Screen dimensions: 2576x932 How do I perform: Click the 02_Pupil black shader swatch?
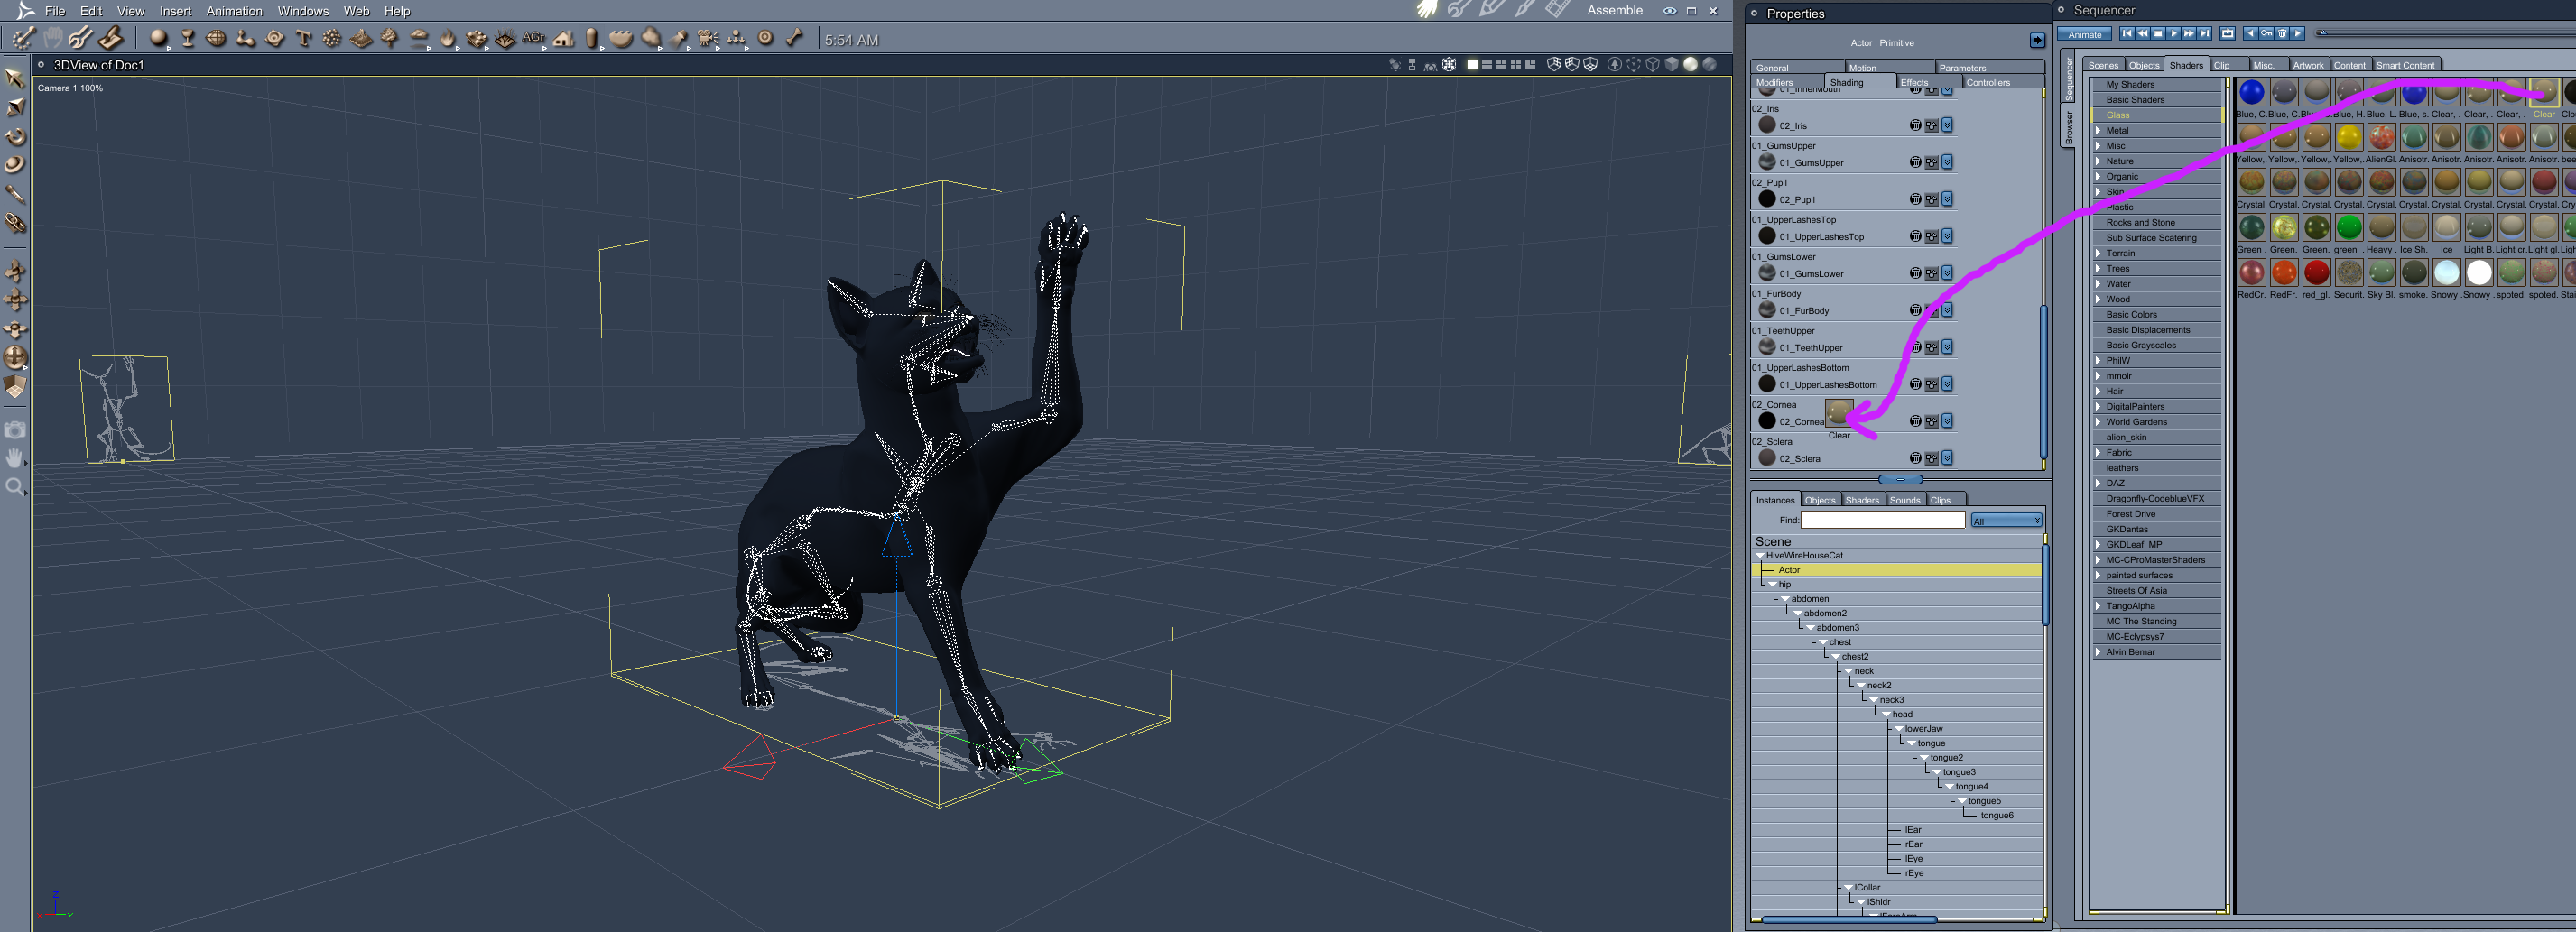coord(1767,199)
